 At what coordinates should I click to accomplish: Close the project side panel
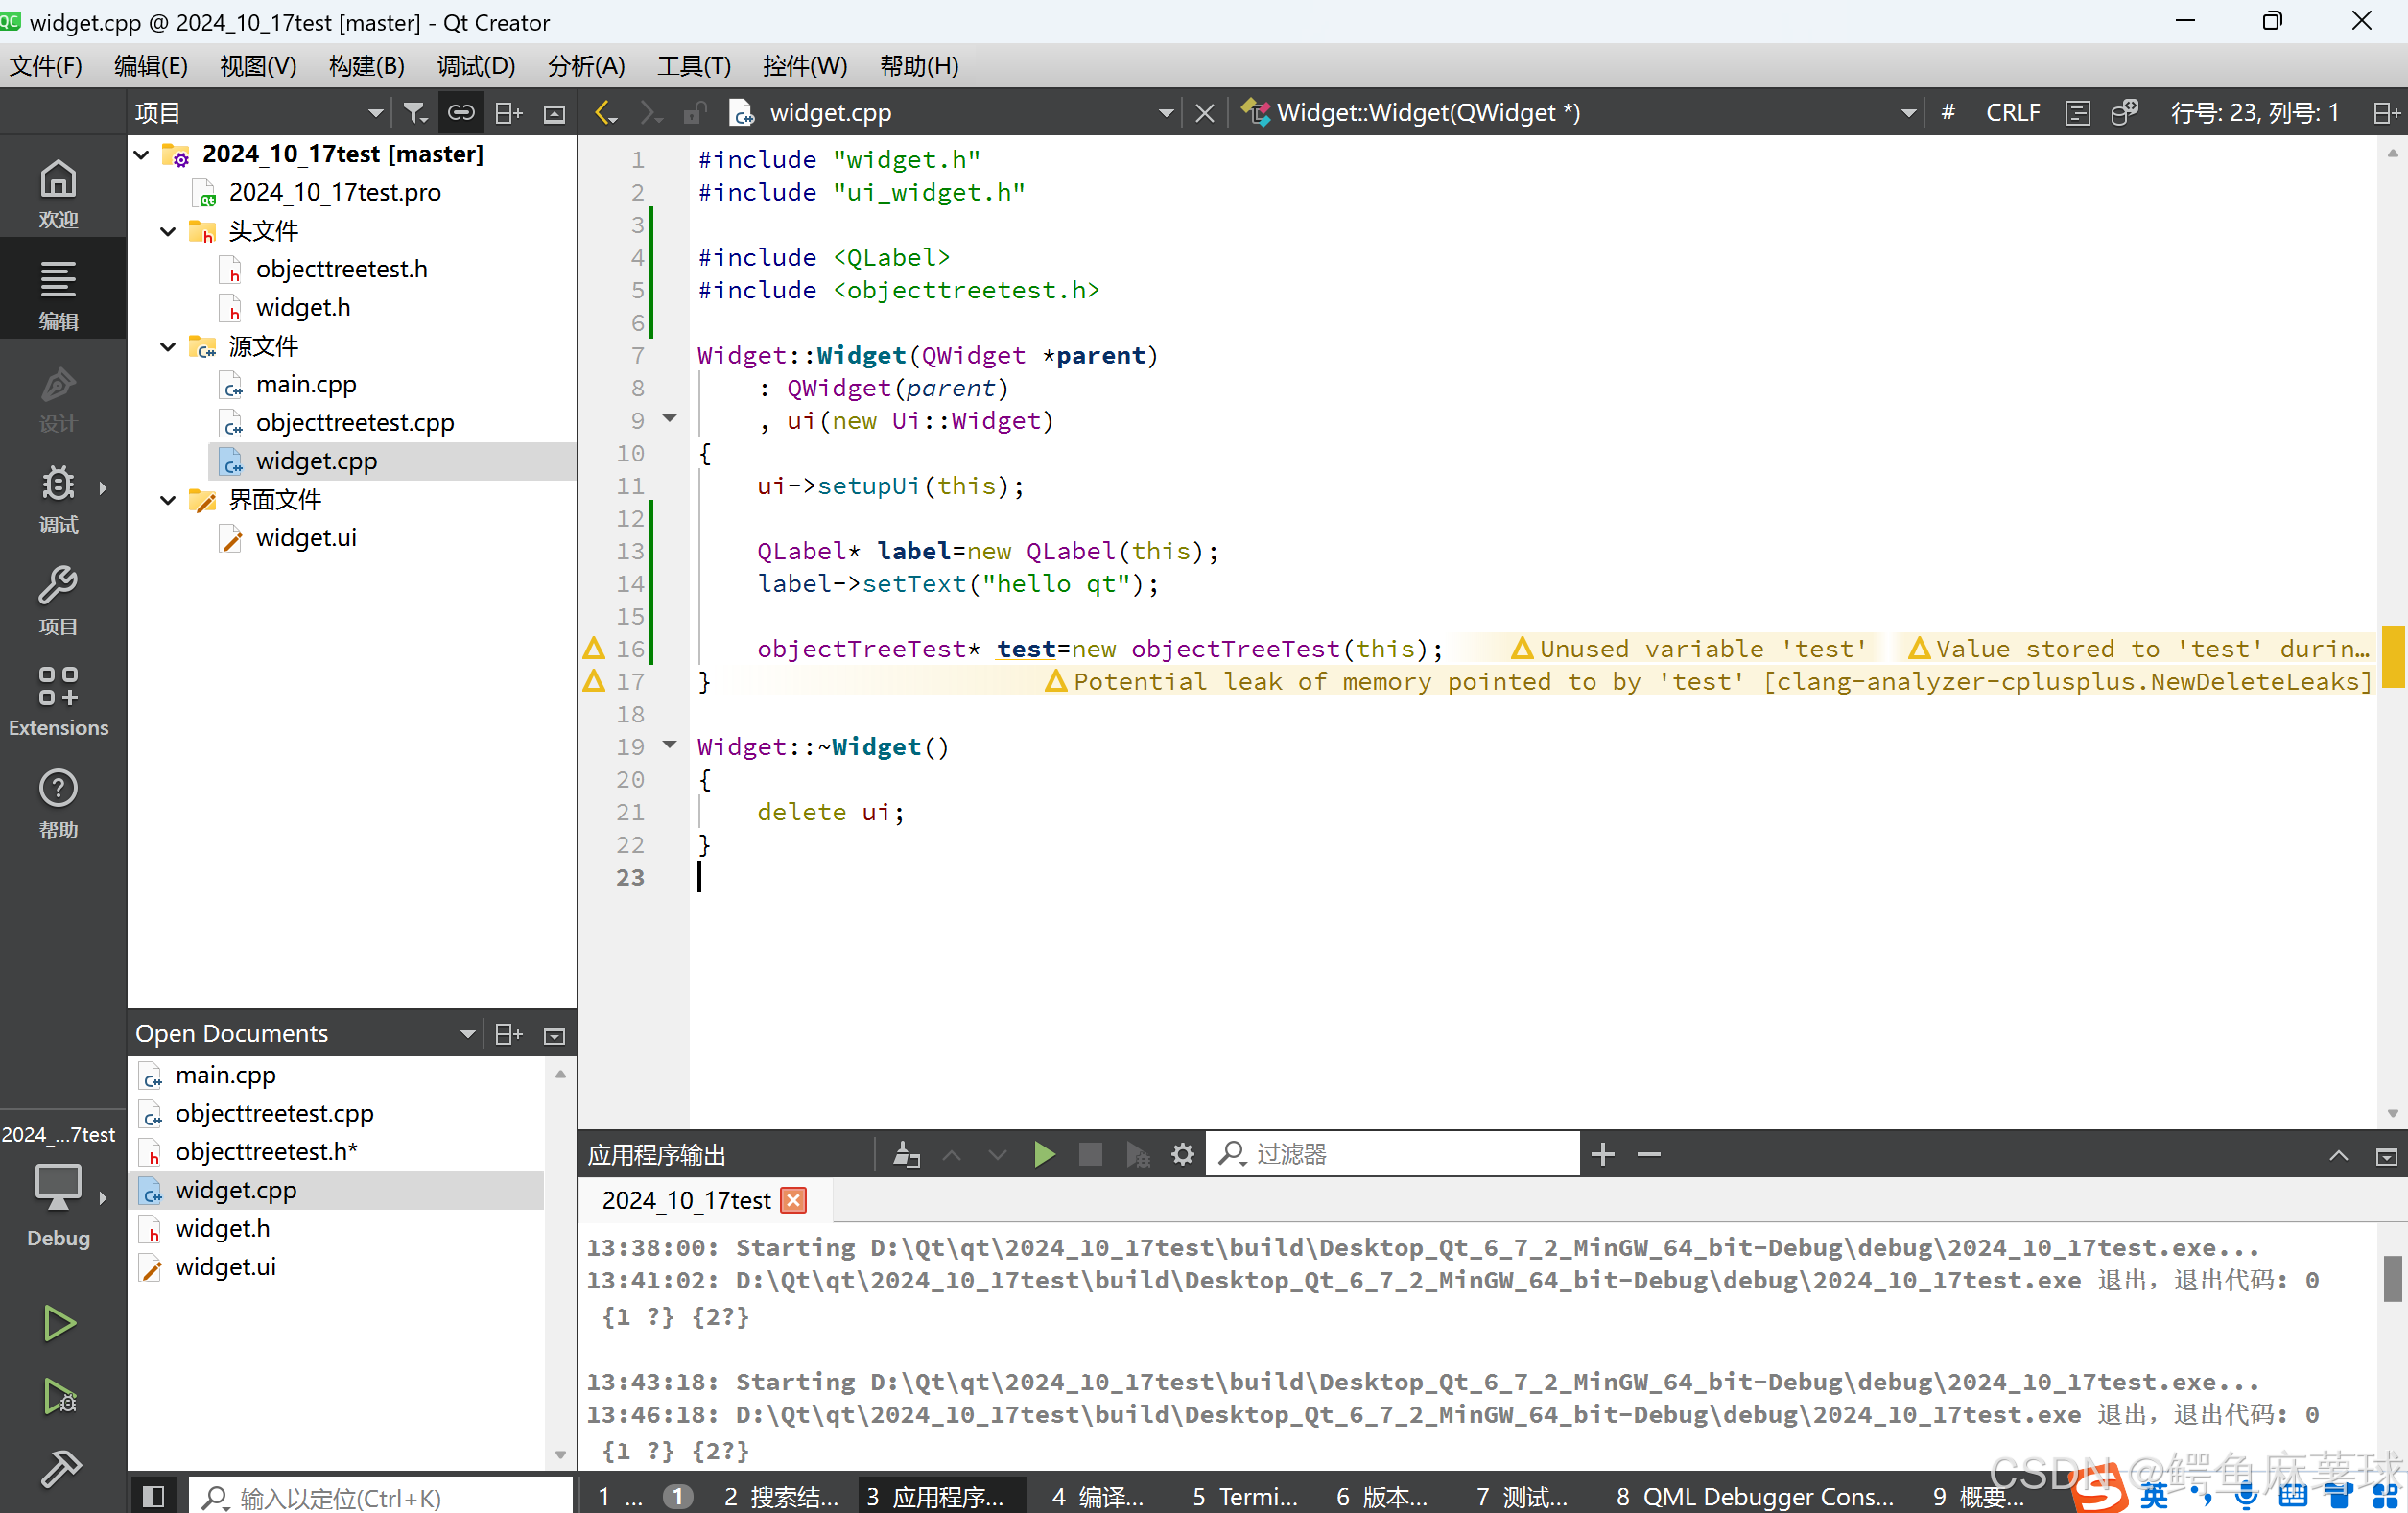coord(555,113)
